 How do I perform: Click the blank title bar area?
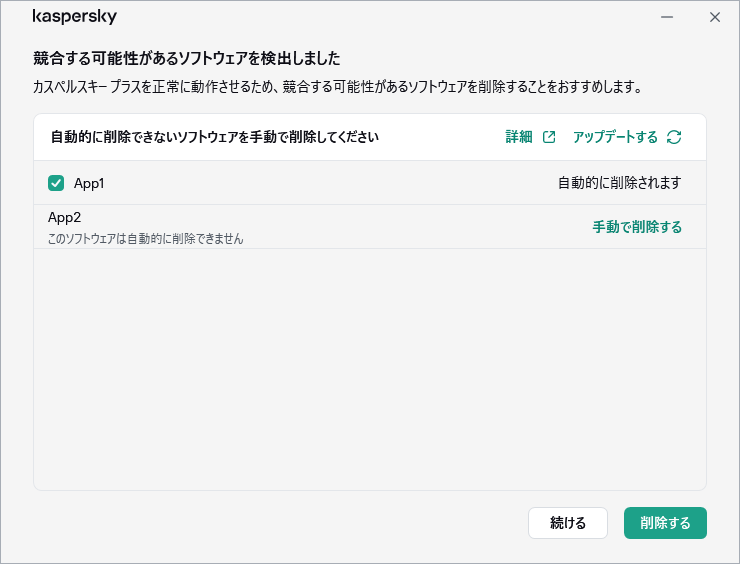tap(380, 17)
